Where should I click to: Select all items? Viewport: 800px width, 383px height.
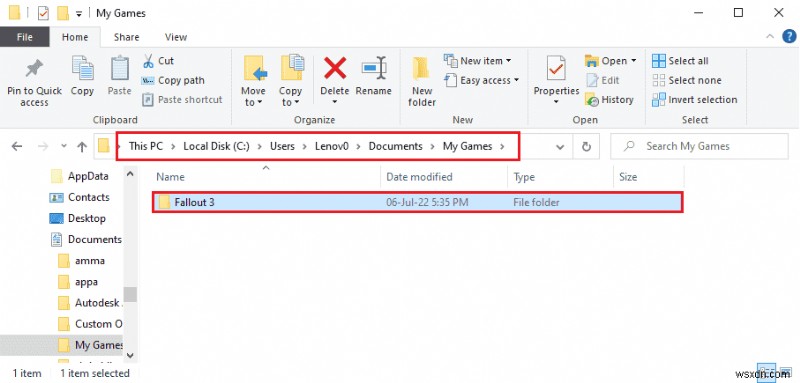click(x=681, y=61)
